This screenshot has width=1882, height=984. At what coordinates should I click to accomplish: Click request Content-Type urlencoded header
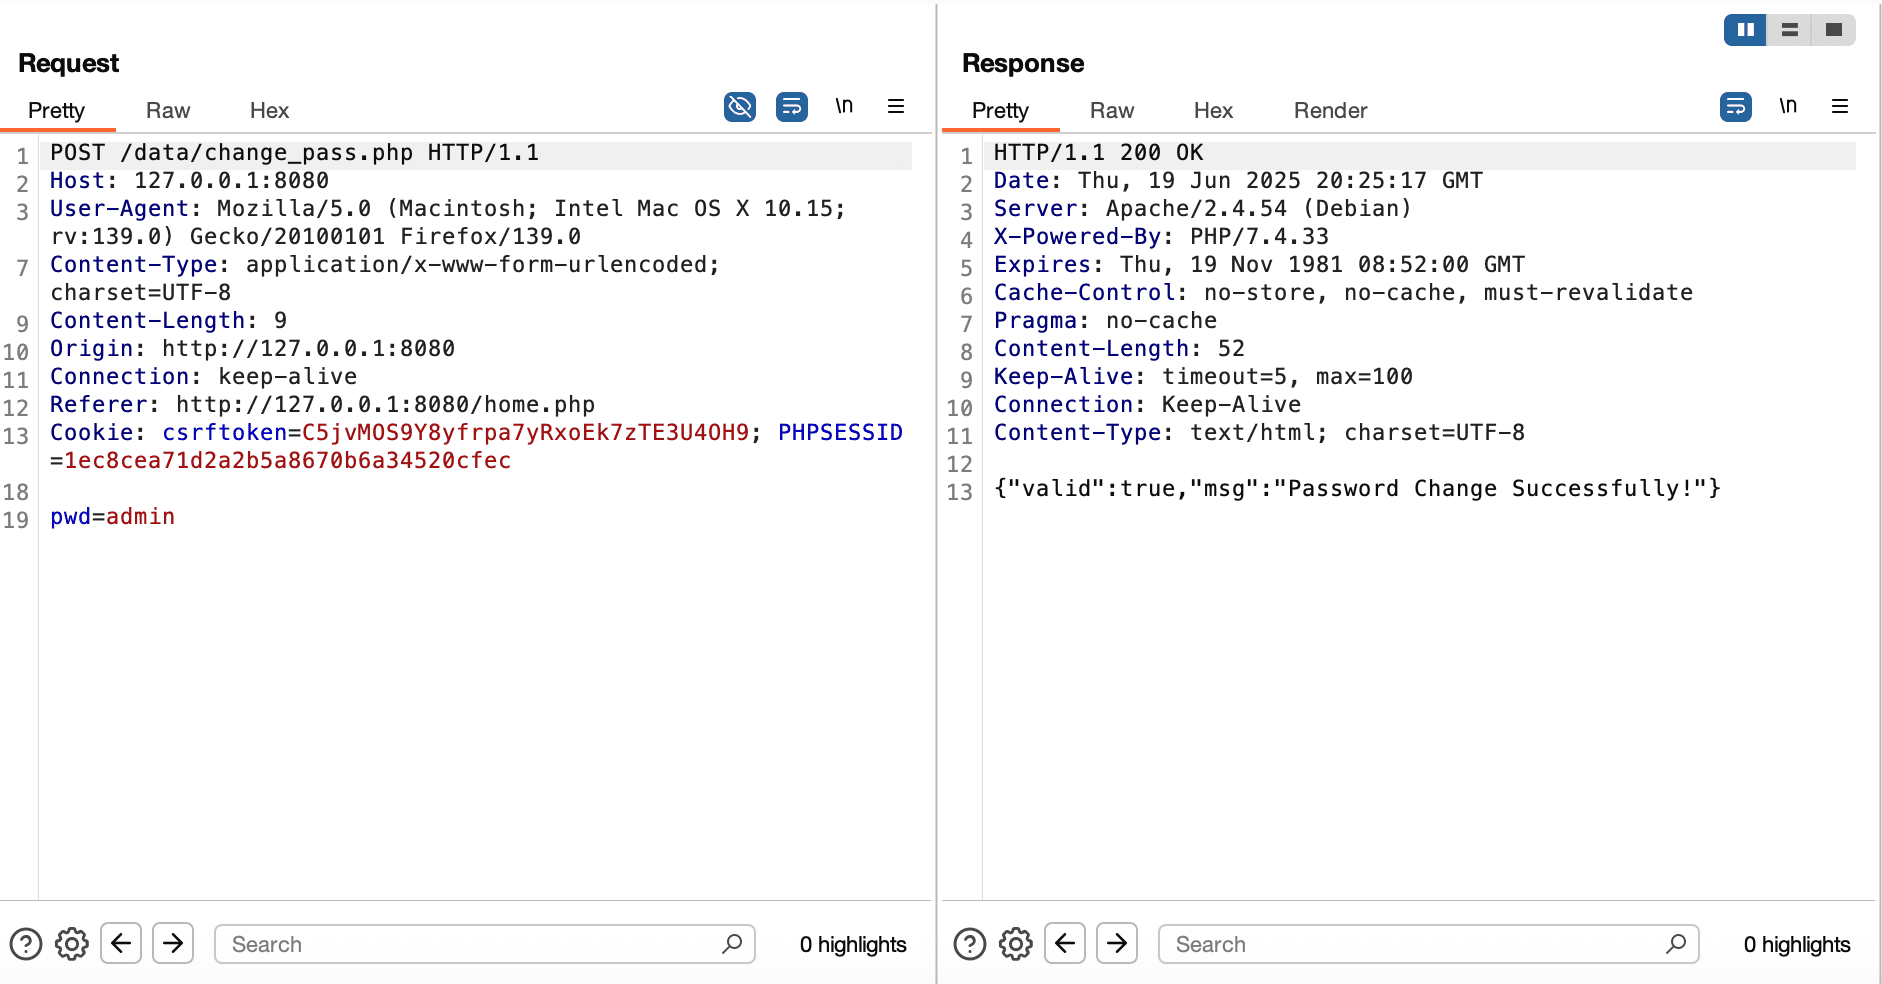pyautogui.click(x=385, y=279)
